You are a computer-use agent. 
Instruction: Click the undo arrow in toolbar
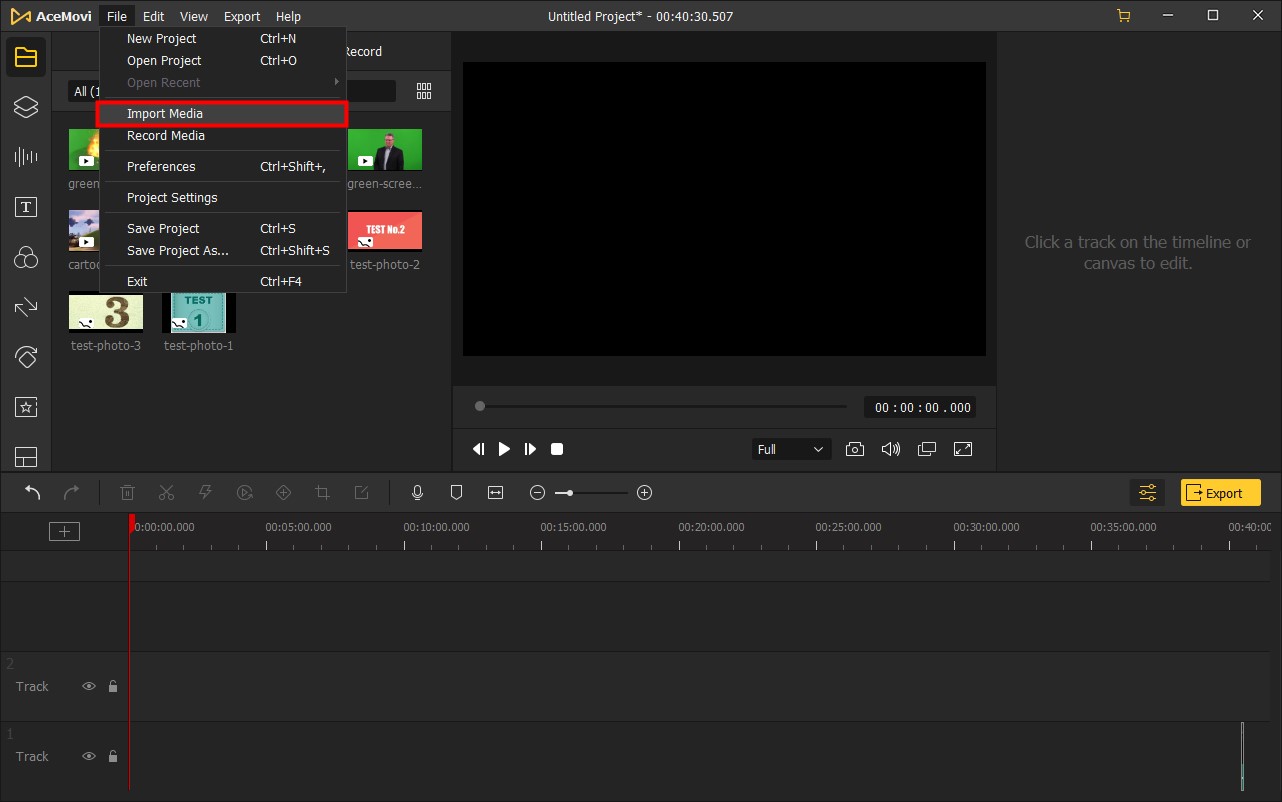click(x=33, y=492)
